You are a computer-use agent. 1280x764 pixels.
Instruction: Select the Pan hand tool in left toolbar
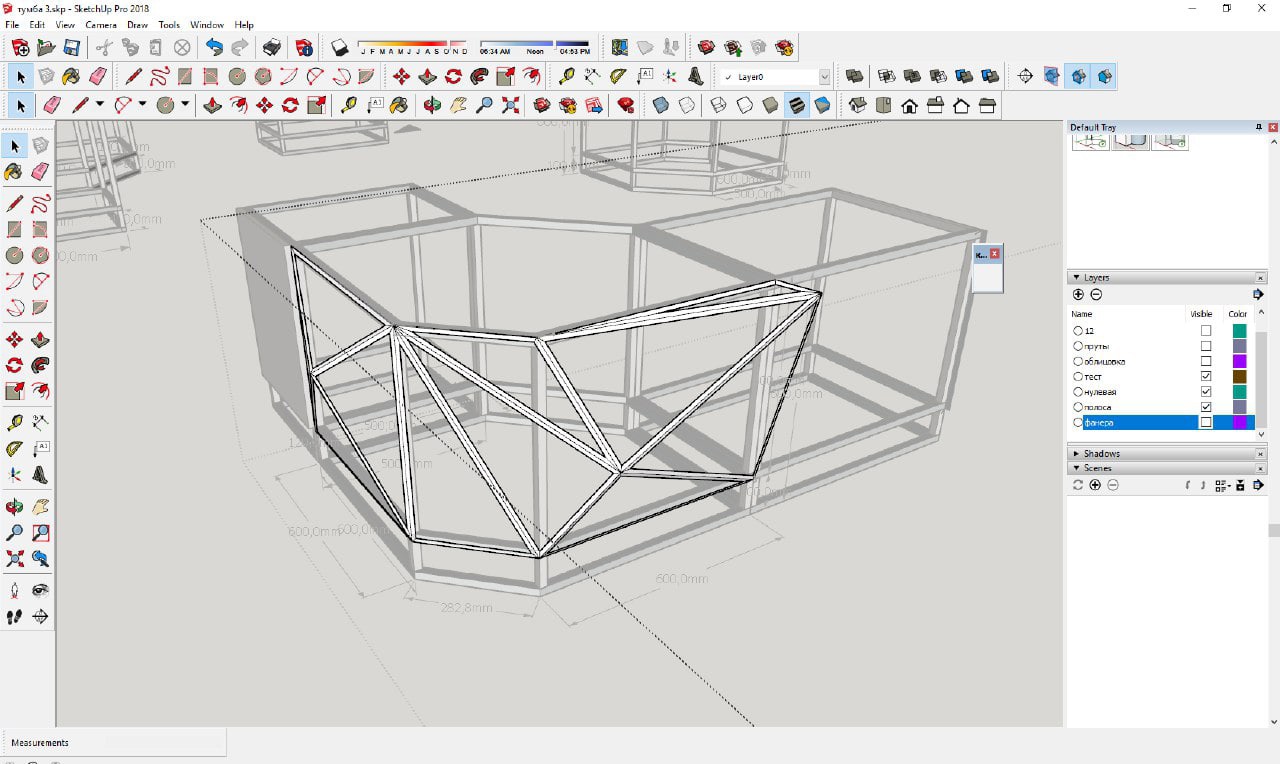pyautogui.click(x=40, y=507)
